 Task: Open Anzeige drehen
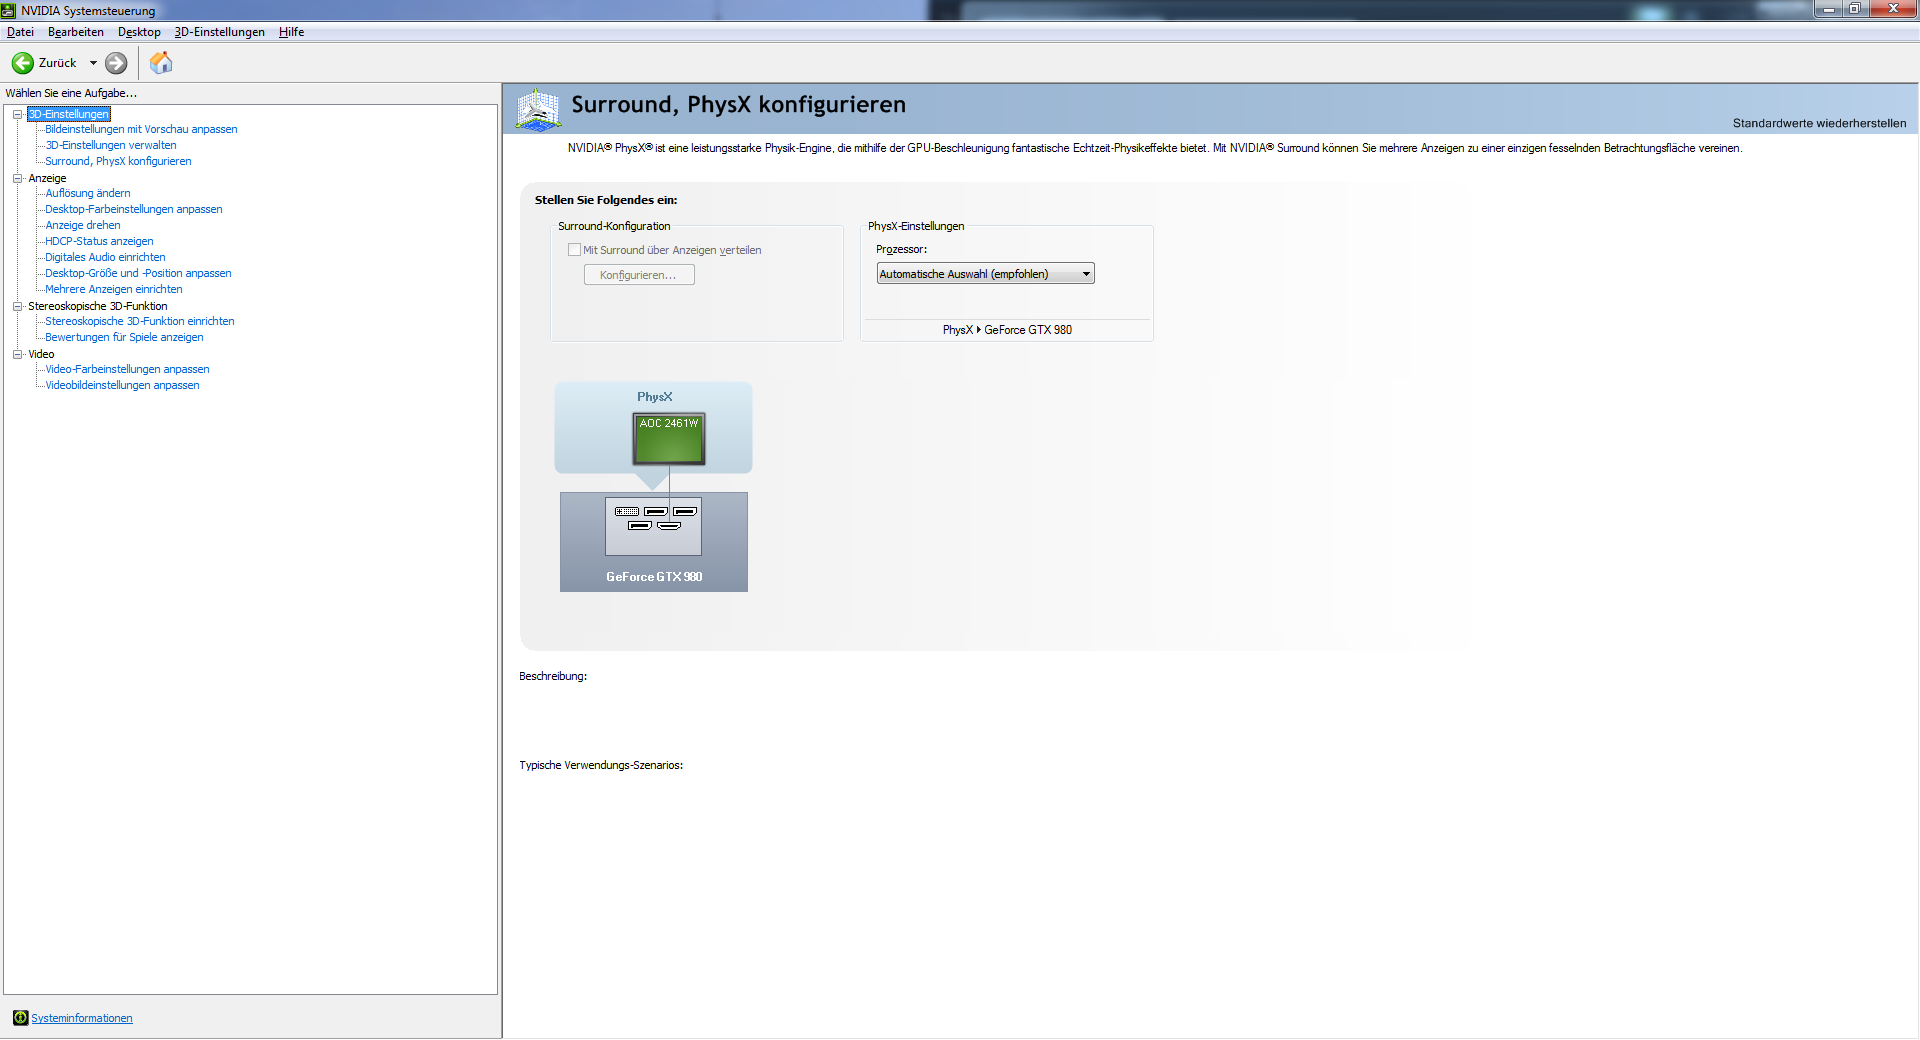click(x=83, y=225)
